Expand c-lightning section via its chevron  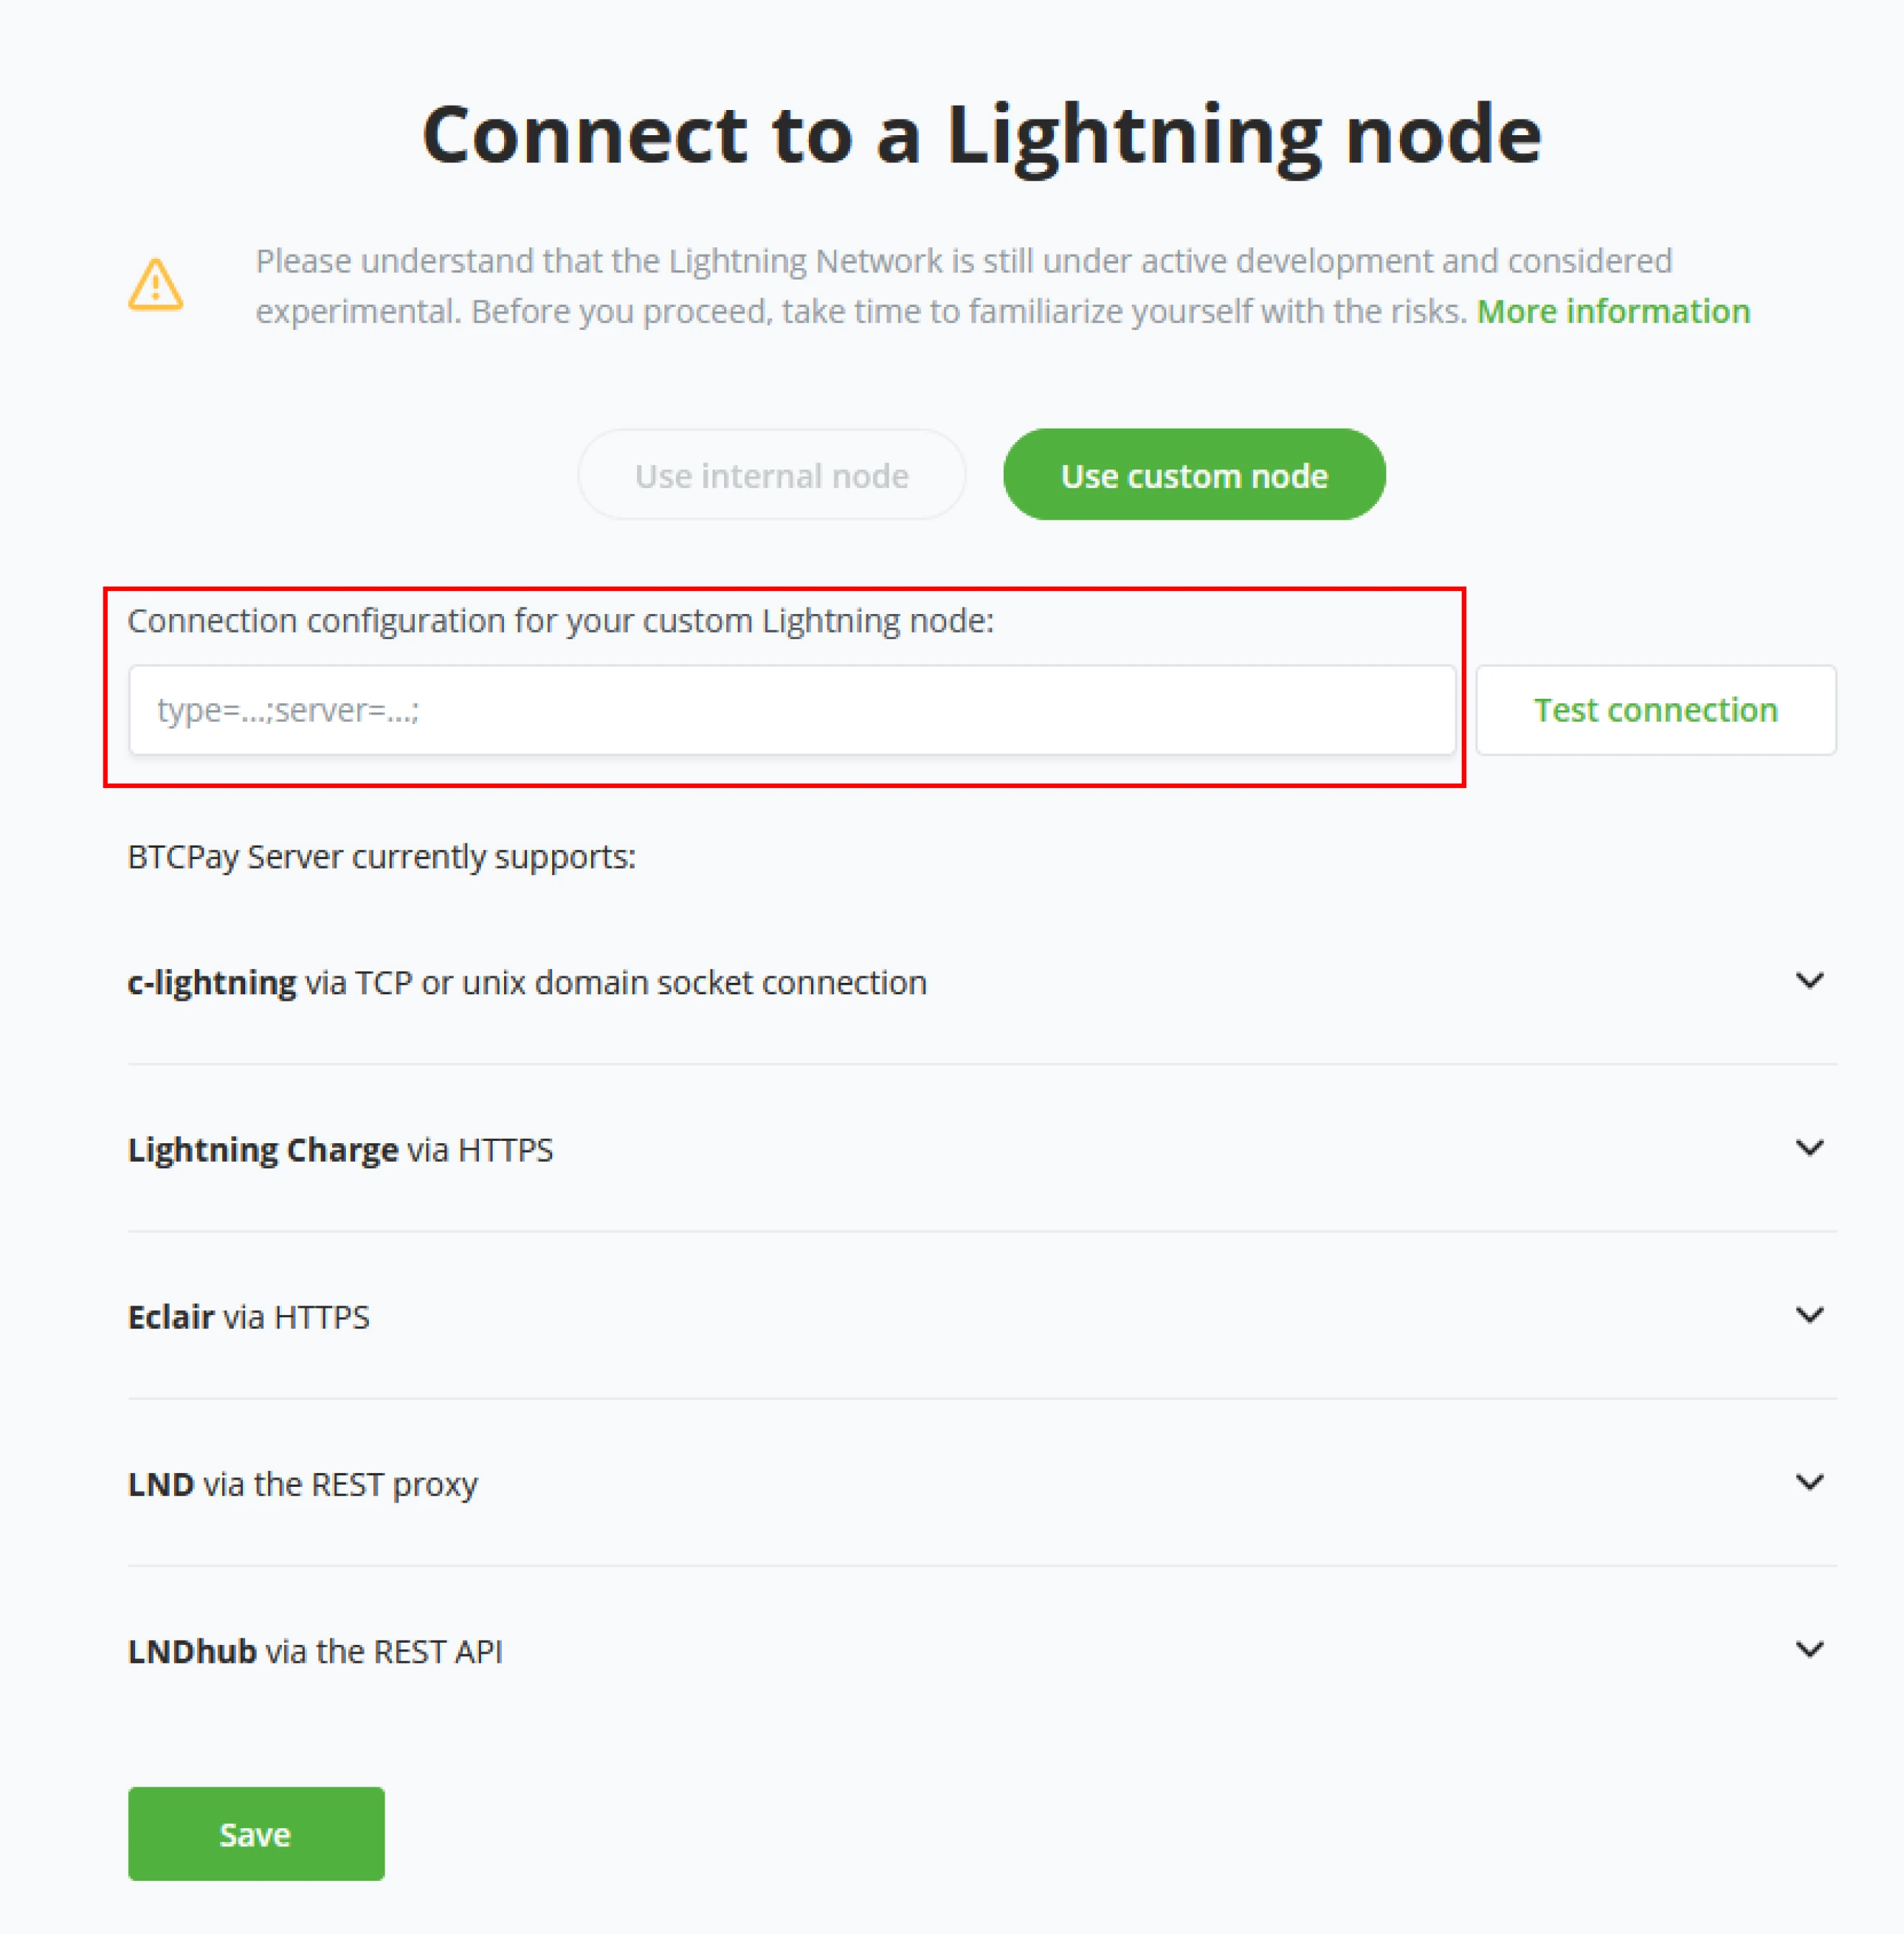point(1809,981)
